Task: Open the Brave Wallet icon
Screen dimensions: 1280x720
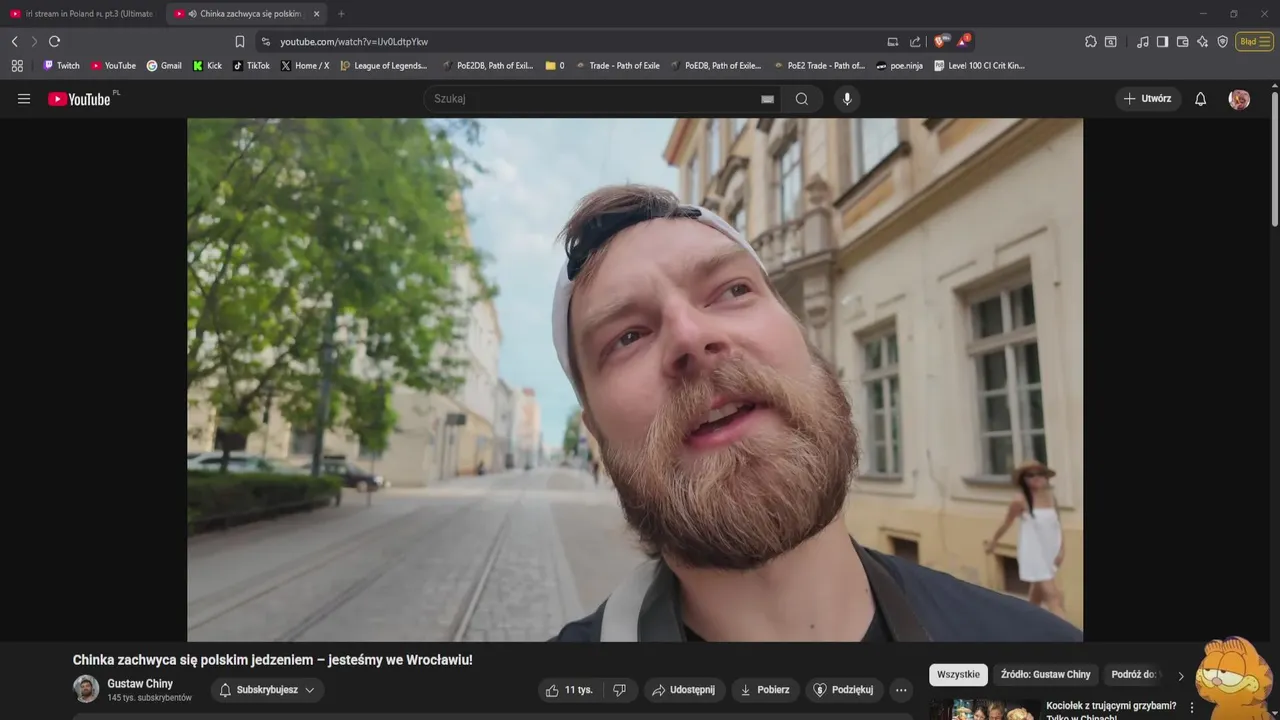Action: pyautogui.click(x=1182, y=41)
